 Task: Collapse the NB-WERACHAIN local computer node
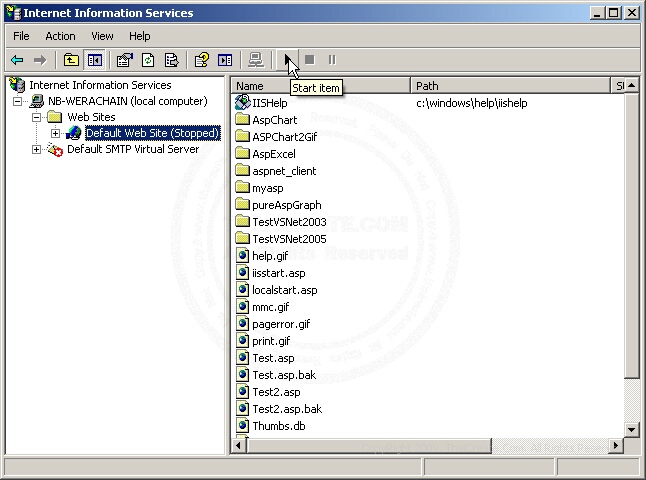(17, 101)
